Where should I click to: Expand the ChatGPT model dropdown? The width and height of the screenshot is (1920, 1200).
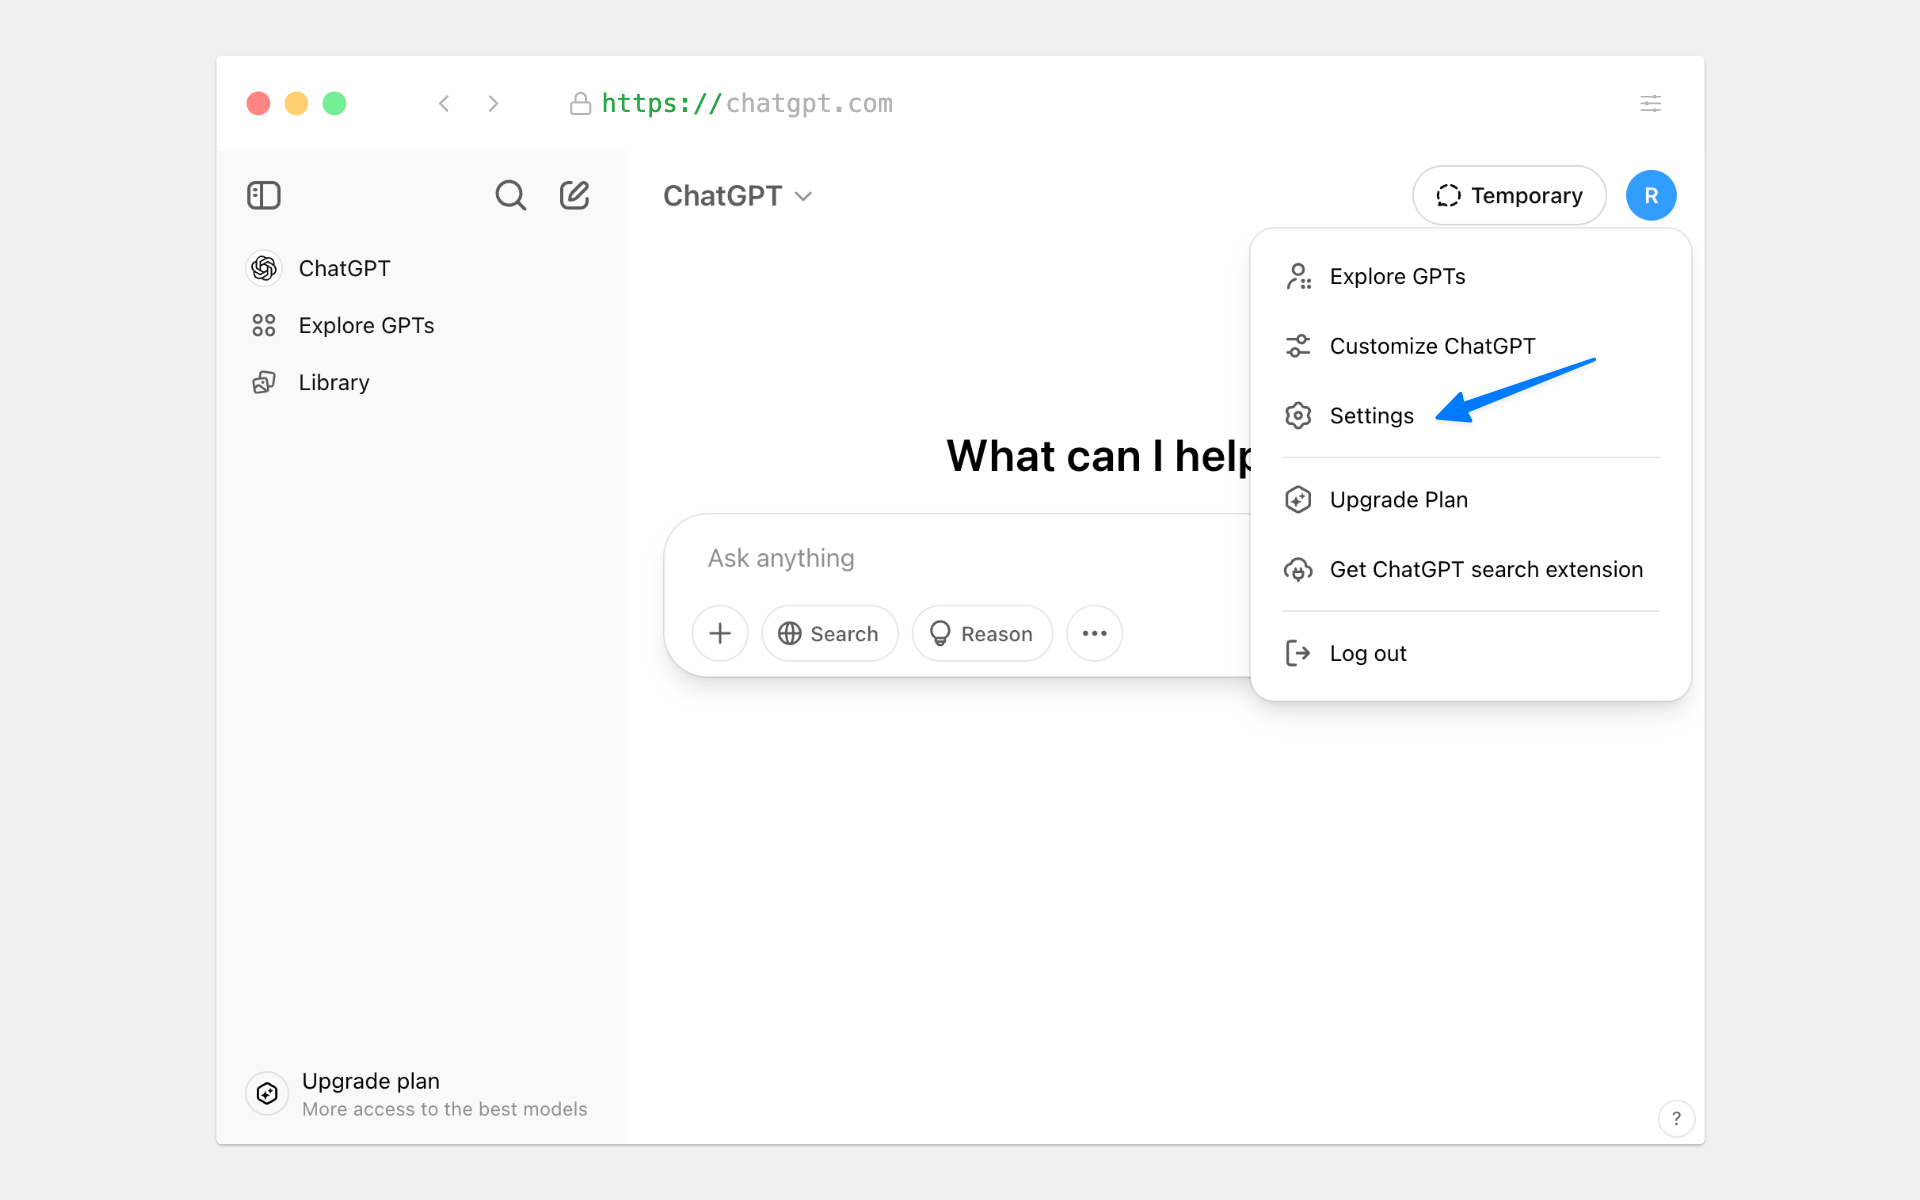pos(737,196)
